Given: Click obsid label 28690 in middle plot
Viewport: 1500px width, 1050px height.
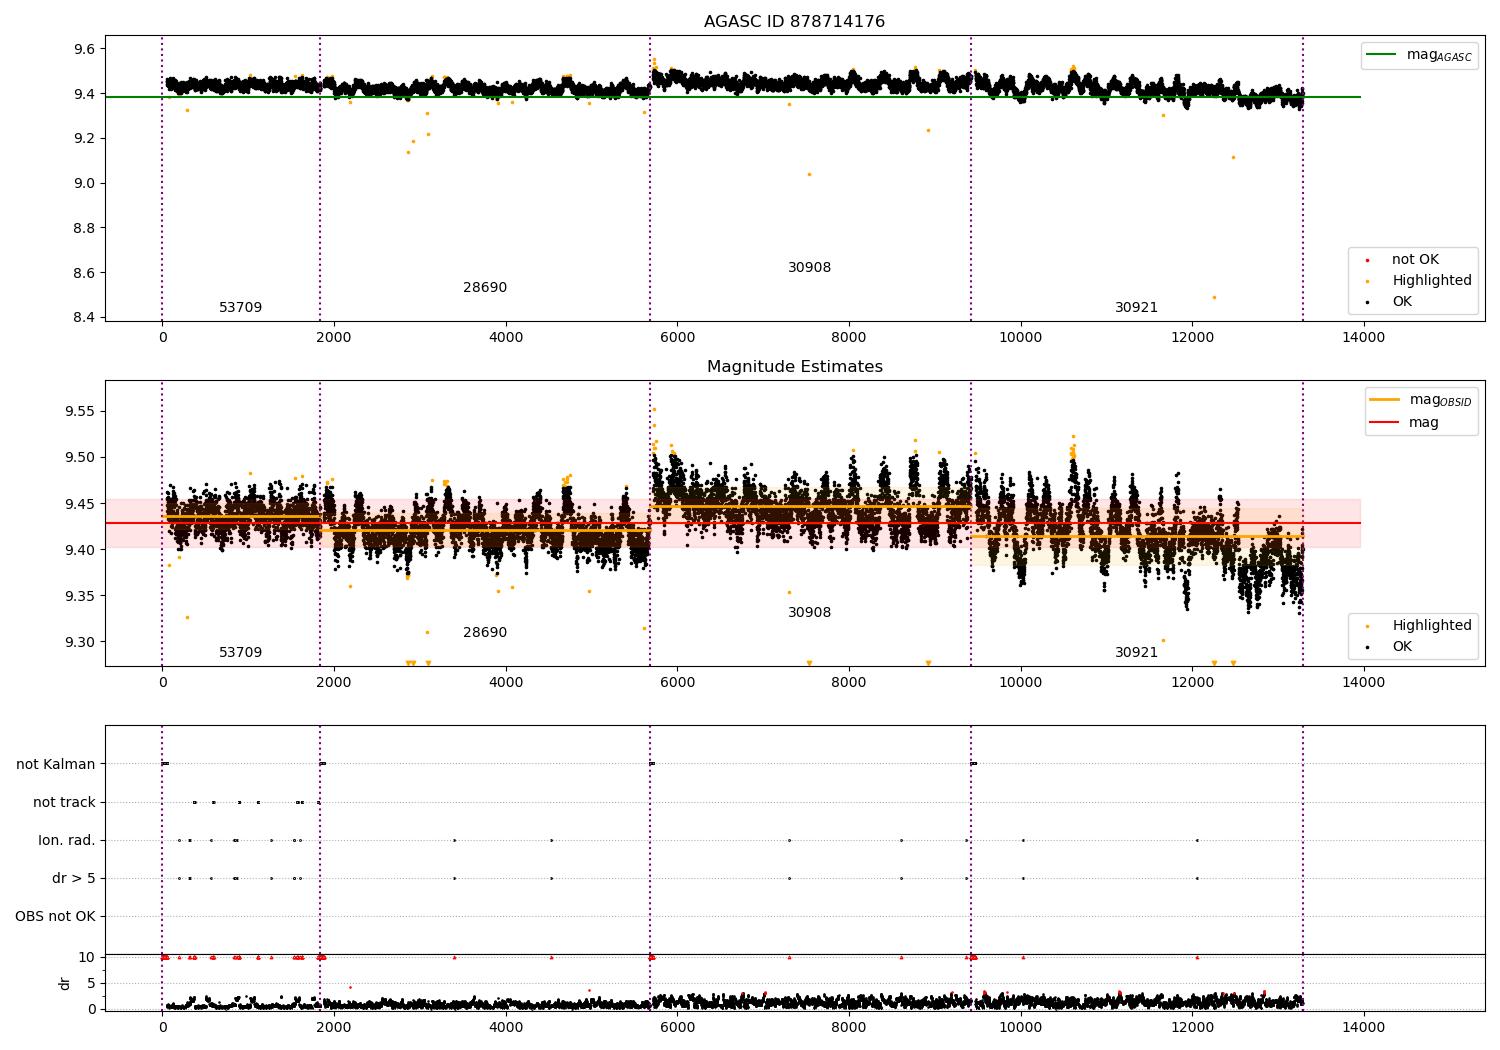Looking at the screenshot, I should point(485,633).
